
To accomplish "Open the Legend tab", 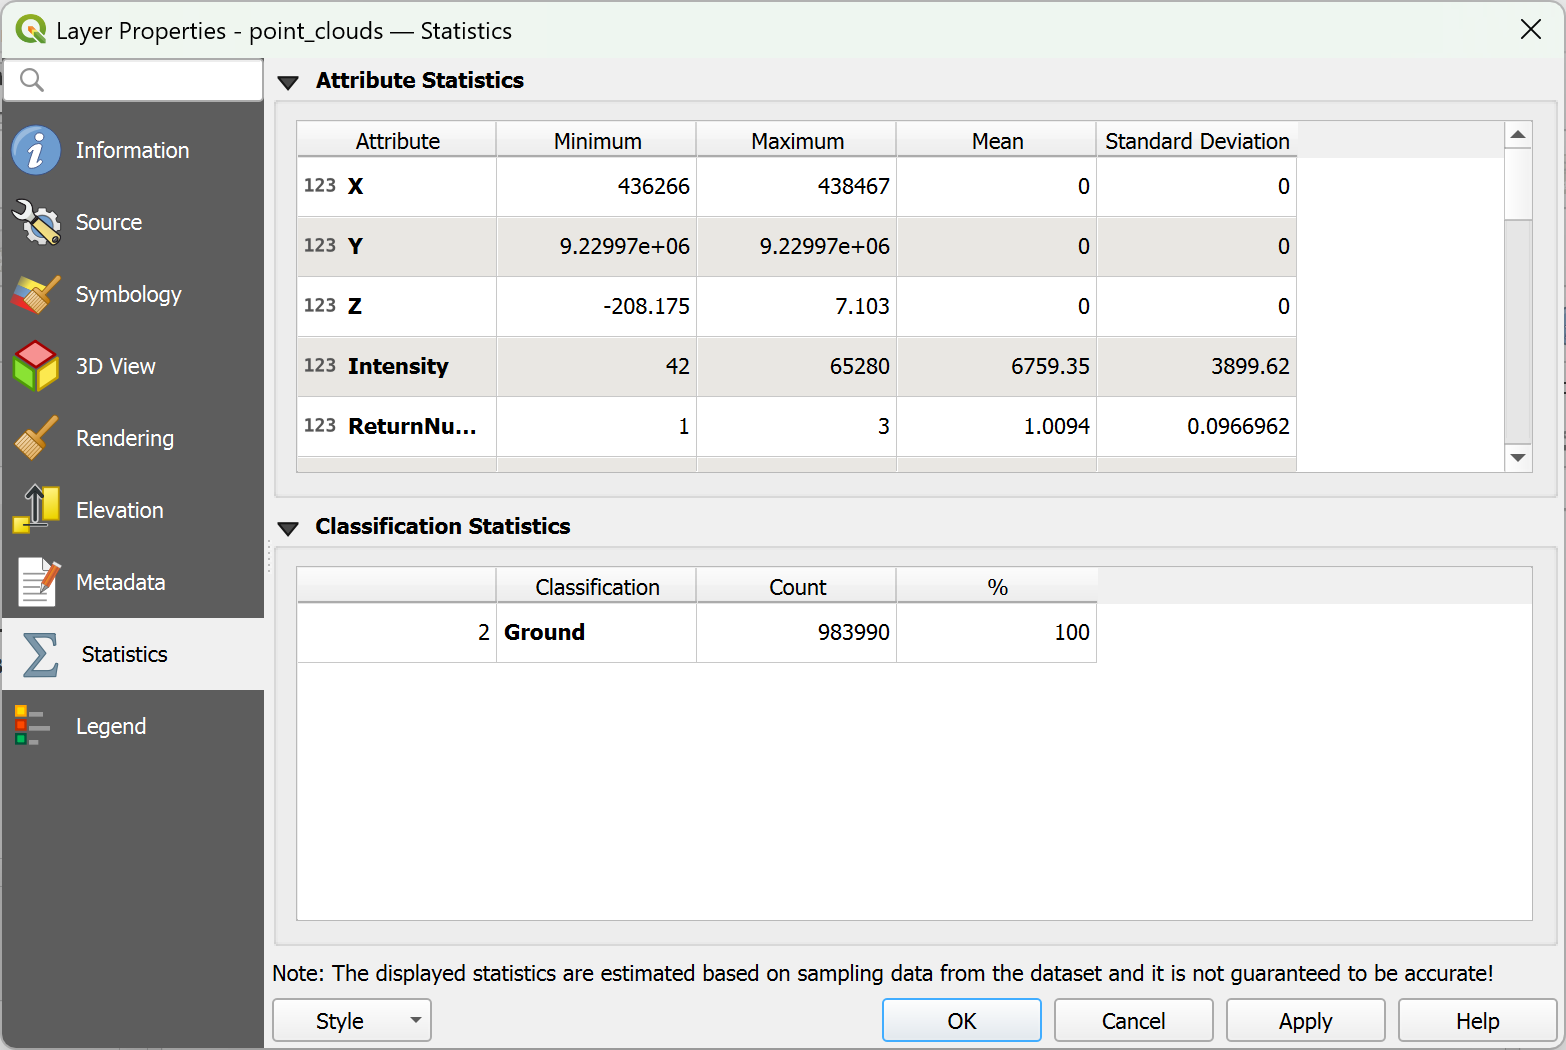I will coord(133,726).
